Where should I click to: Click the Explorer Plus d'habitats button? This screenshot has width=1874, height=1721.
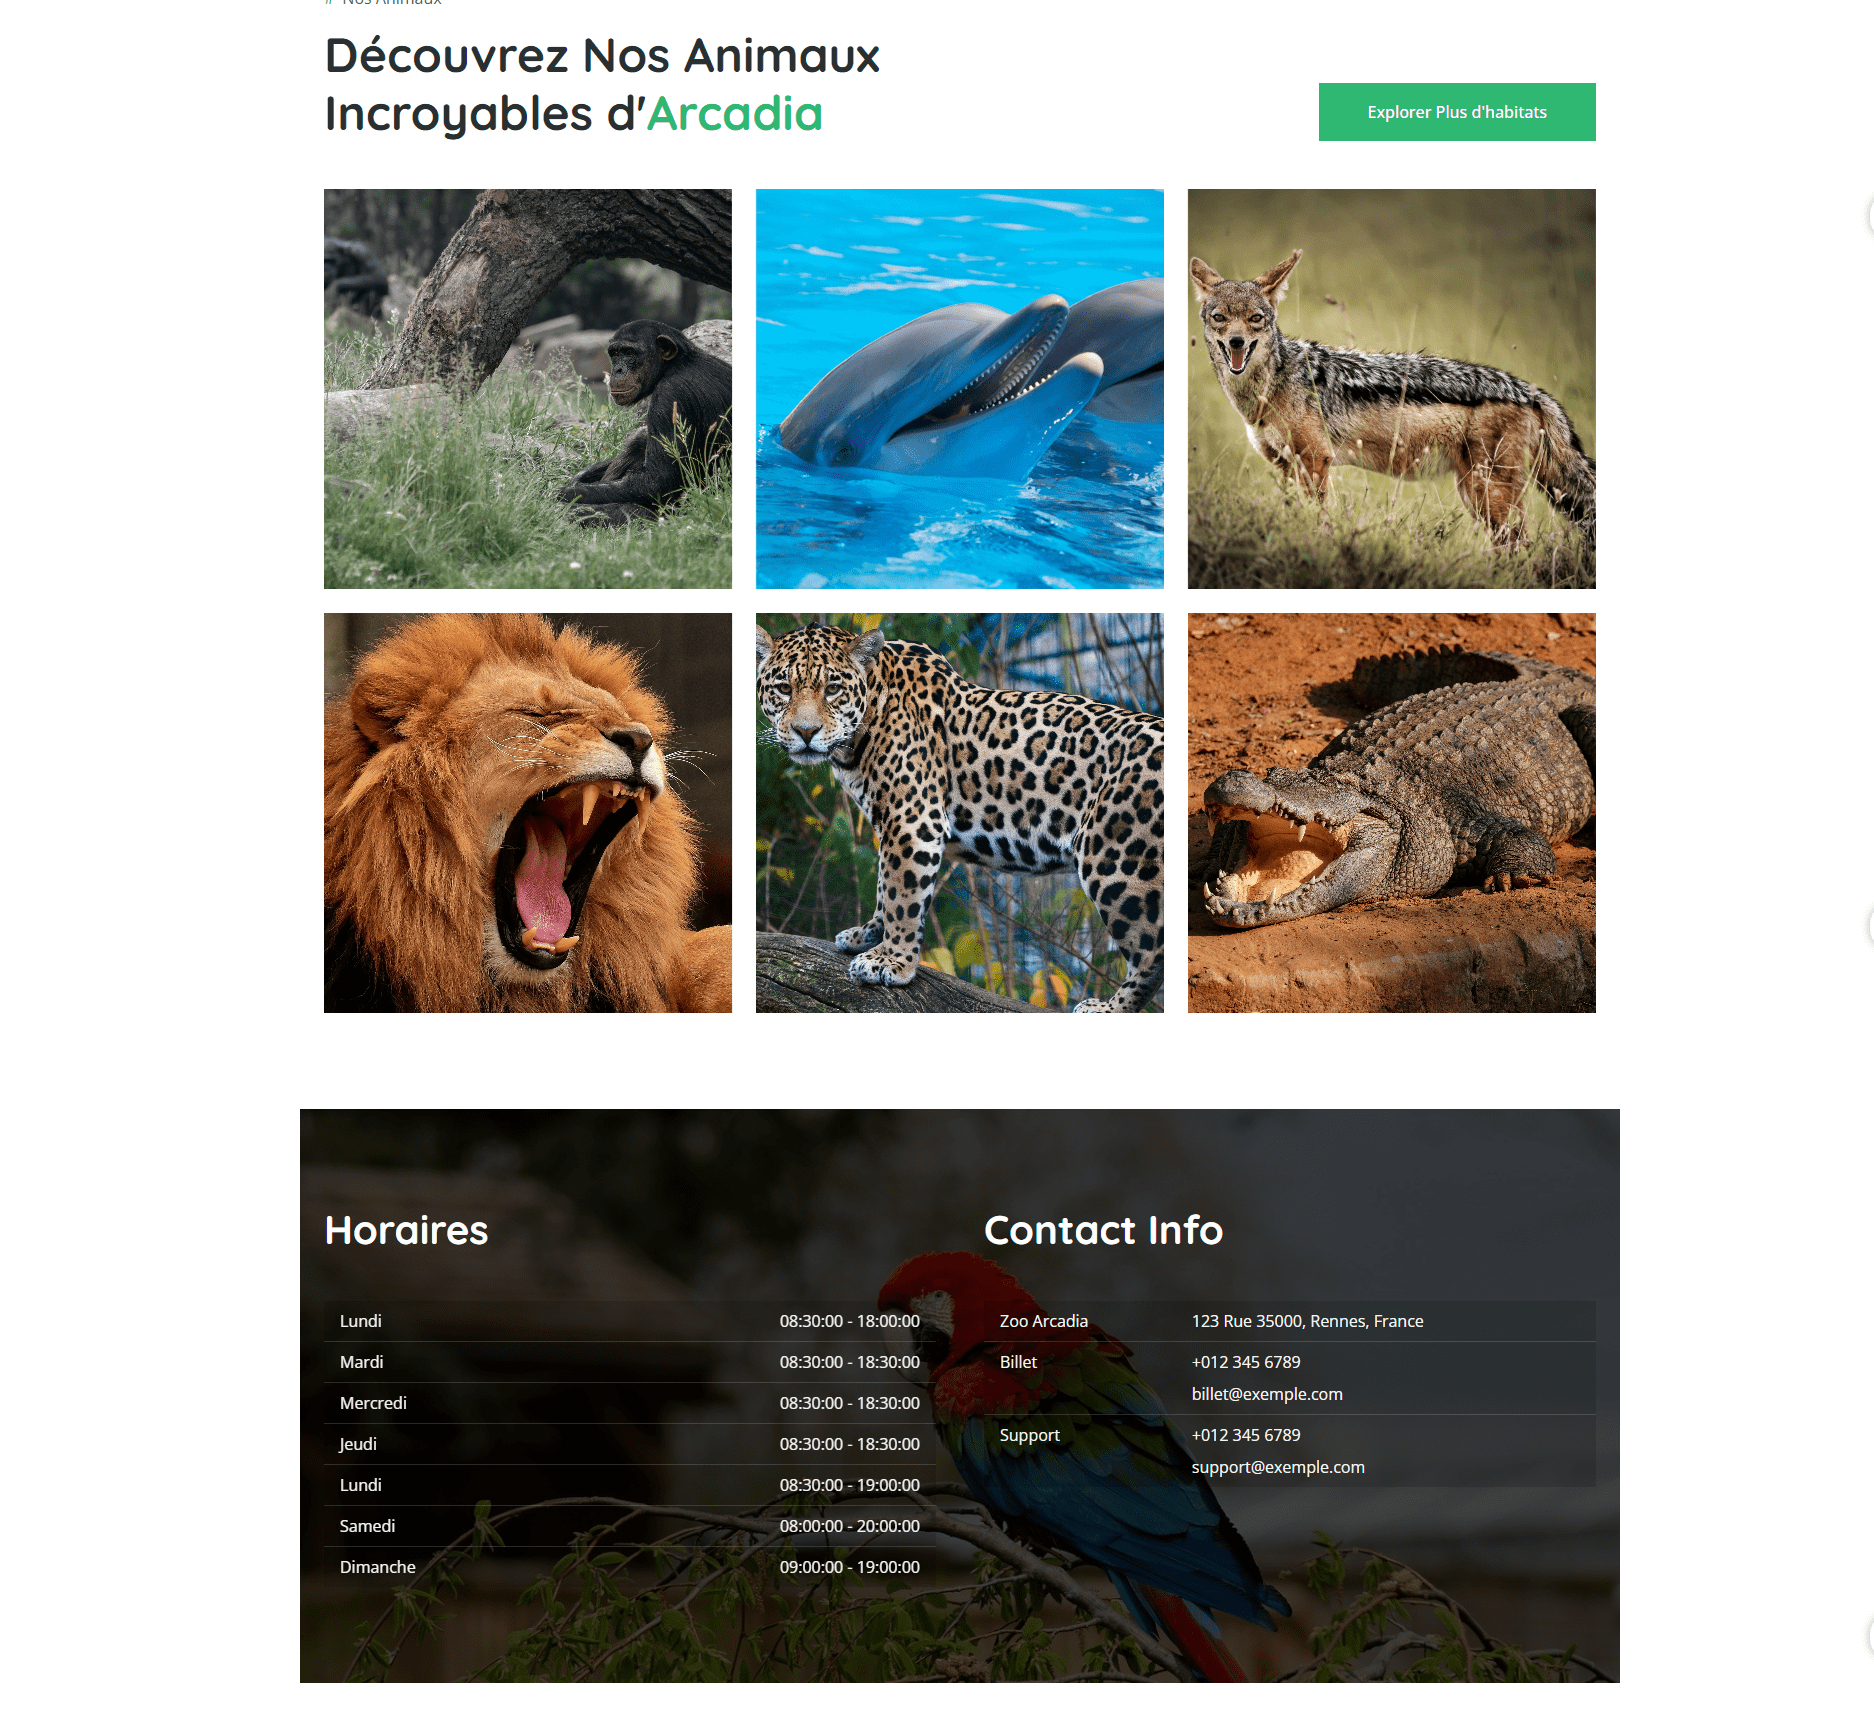pyautogui.click(x=1457, y=112)
